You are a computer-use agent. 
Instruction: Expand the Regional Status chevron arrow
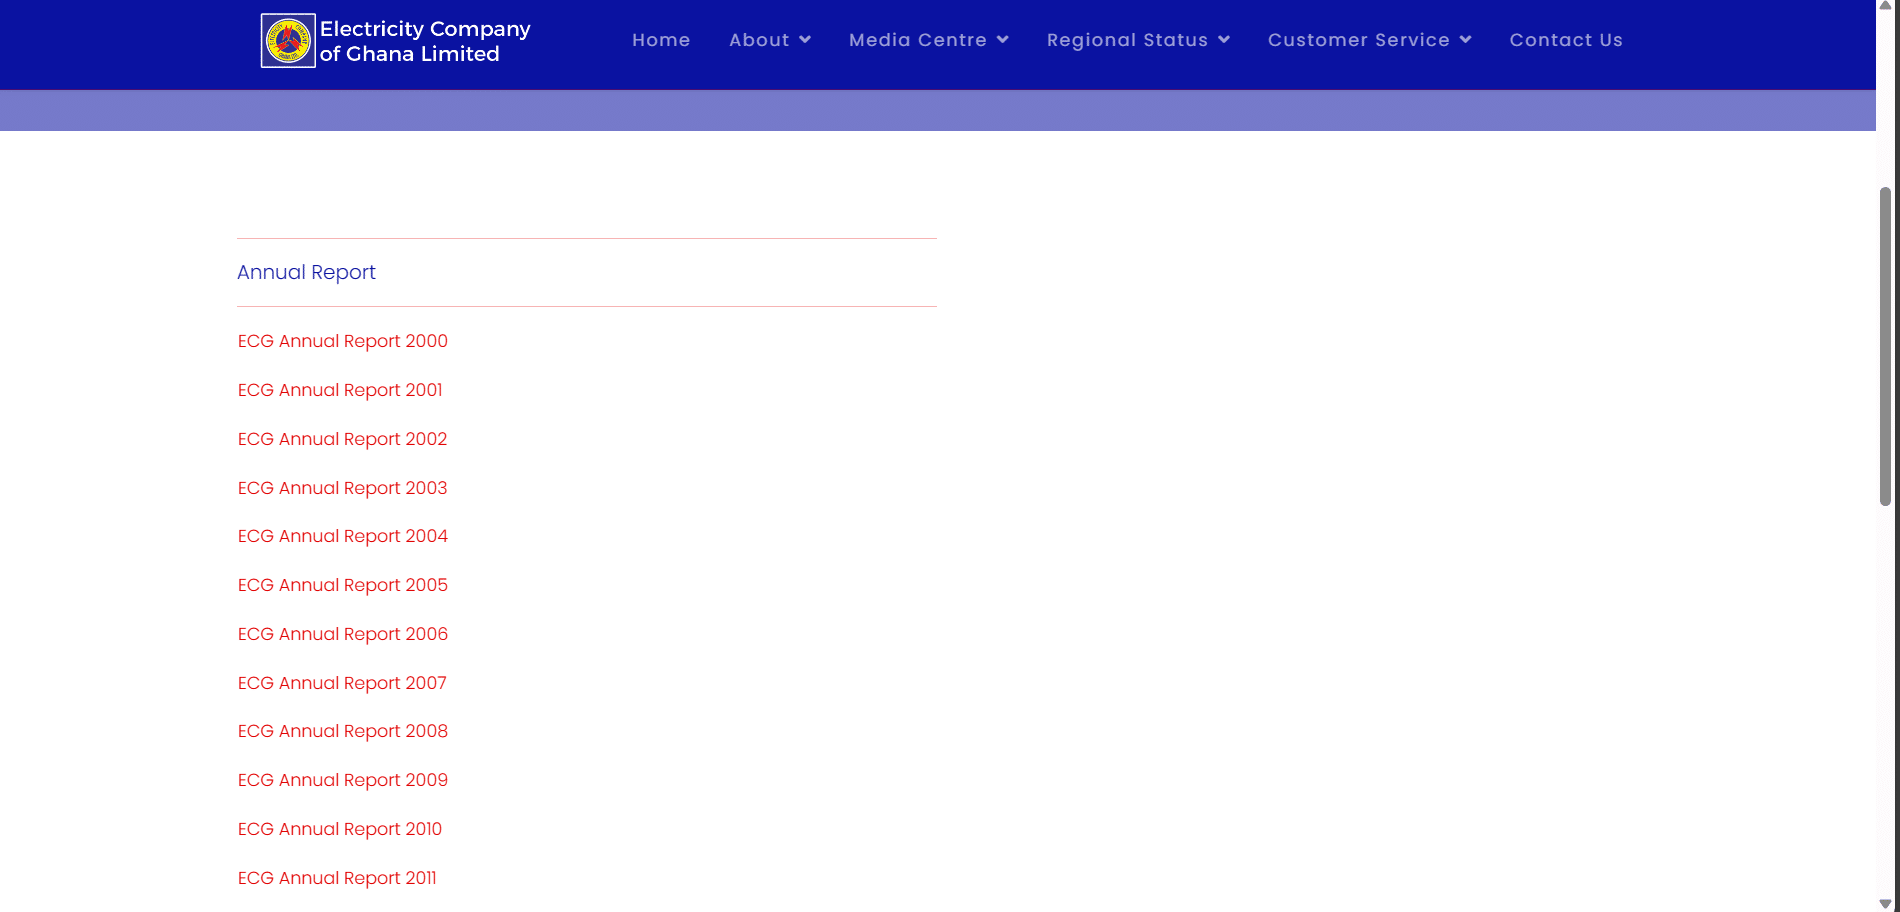point(1224,40)
